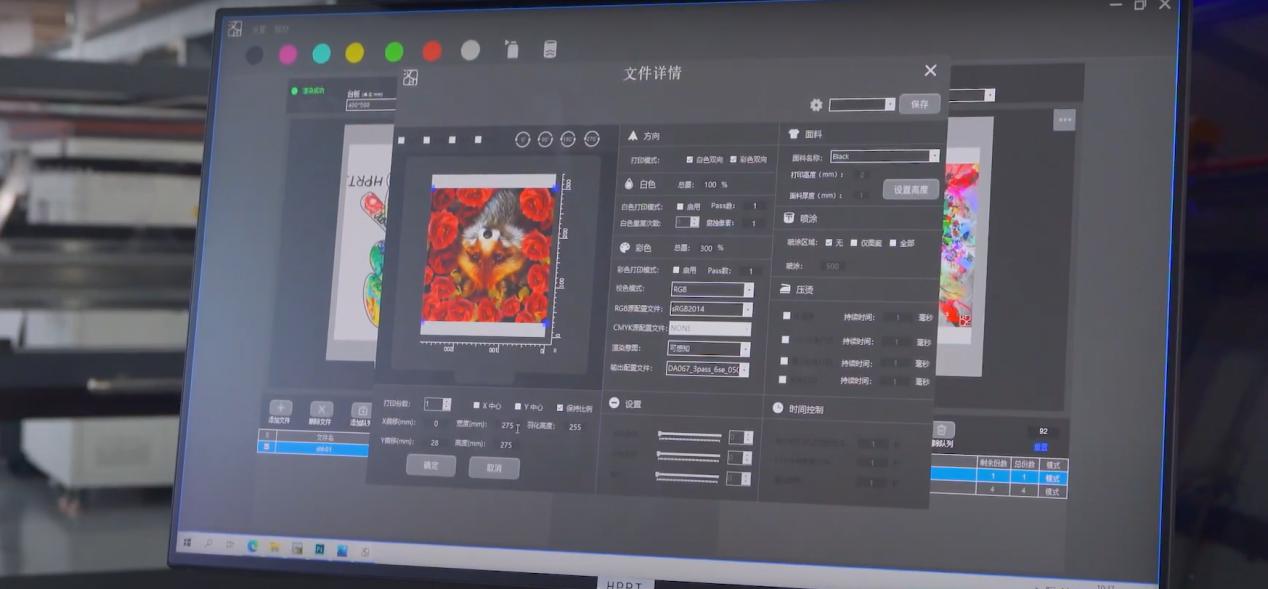Open the sRGB2014 source profile dropdown
The width and height of the screenshot is (1268, 589).
710,309
